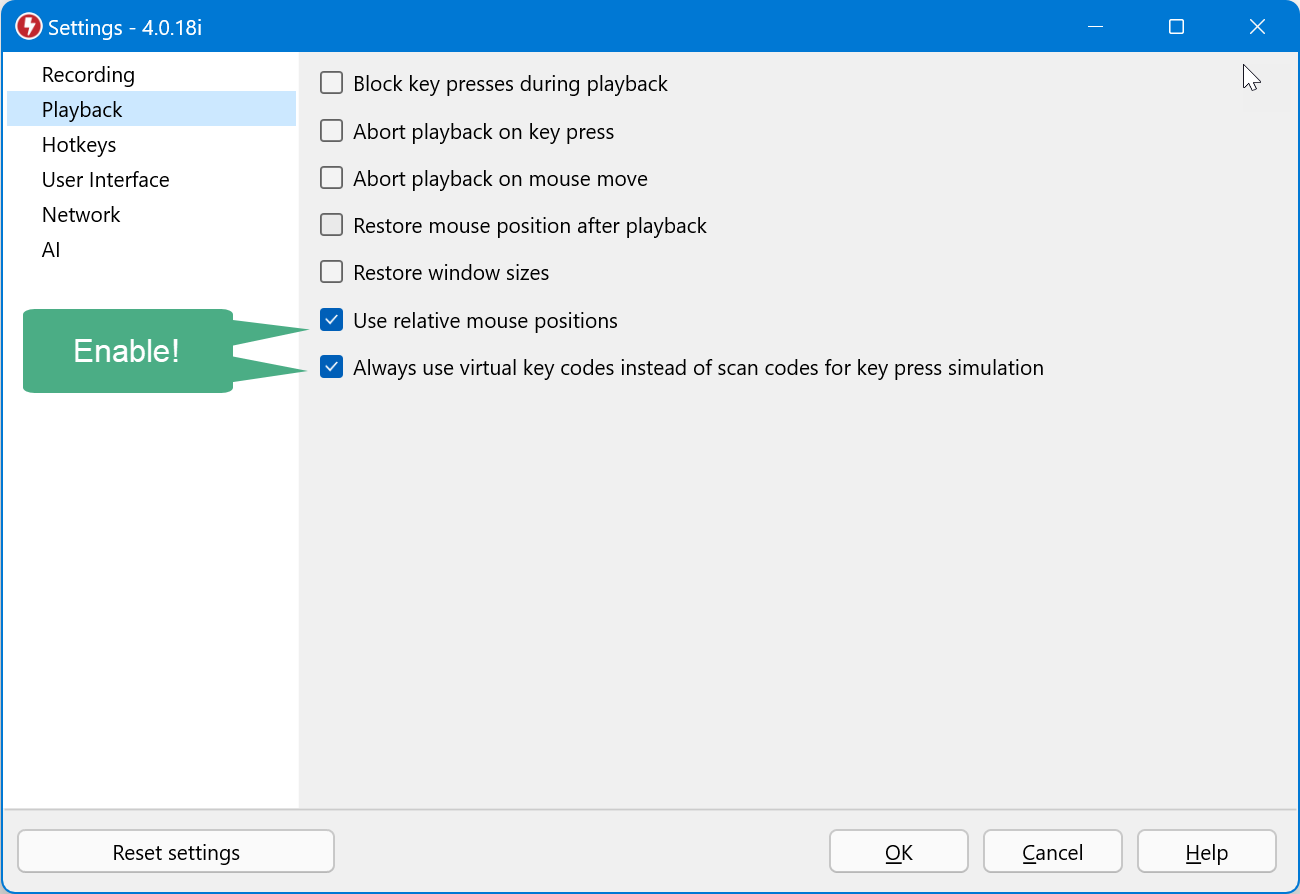Screen dimensions: 1300x894
Task: Click the red lightning app icon in title bar
Action: pyautogui.click(x=29, y=27)
